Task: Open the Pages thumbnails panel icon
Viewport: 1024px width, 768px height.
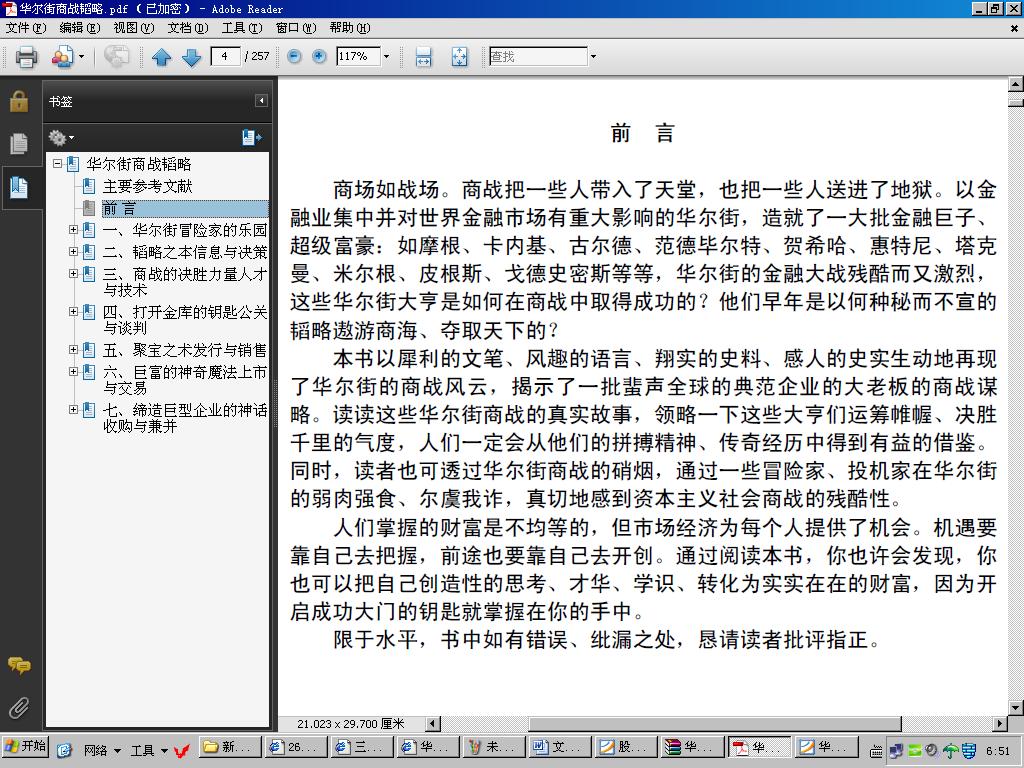Action: click(19, 144)
